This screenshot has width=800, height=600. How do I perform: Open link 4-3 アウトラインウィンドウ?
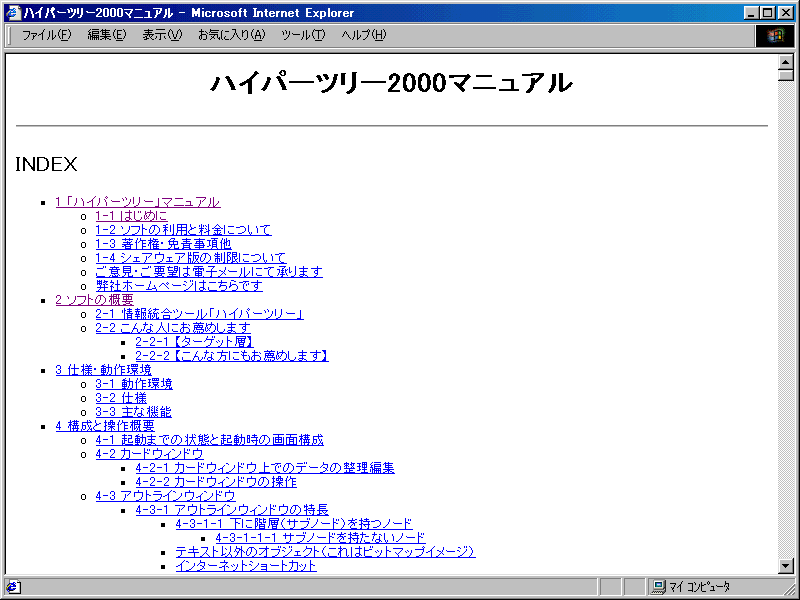(165, 496)
